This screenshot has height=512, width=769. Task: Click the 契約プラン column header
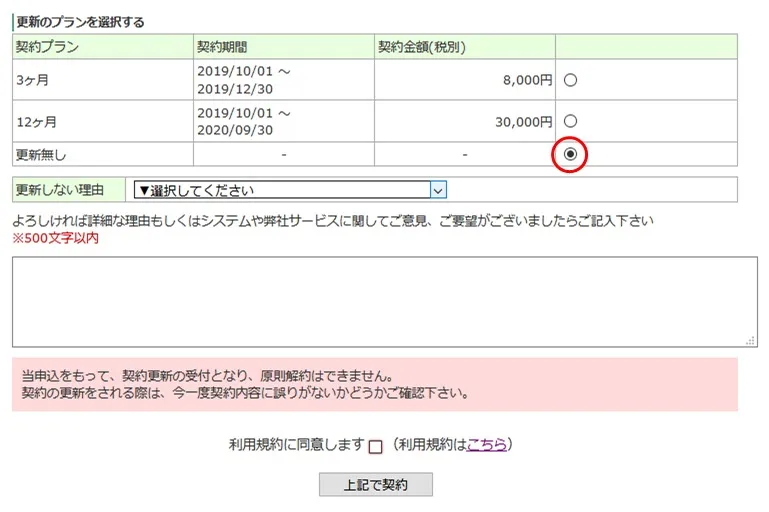click(48, 47)
